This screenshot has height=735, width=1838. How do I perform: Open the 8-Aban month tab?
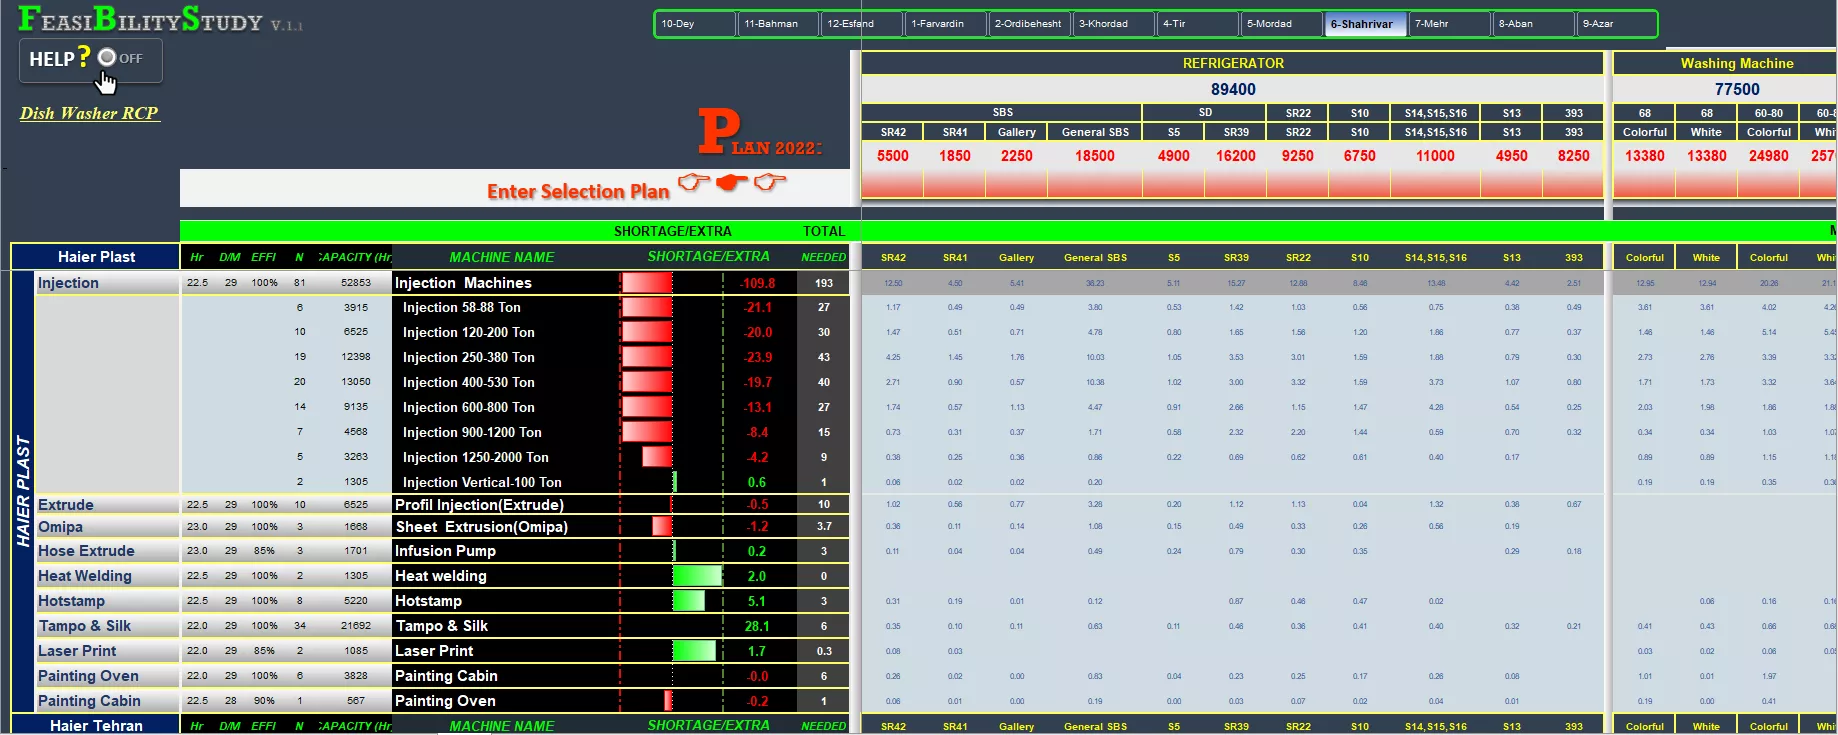1535,24
